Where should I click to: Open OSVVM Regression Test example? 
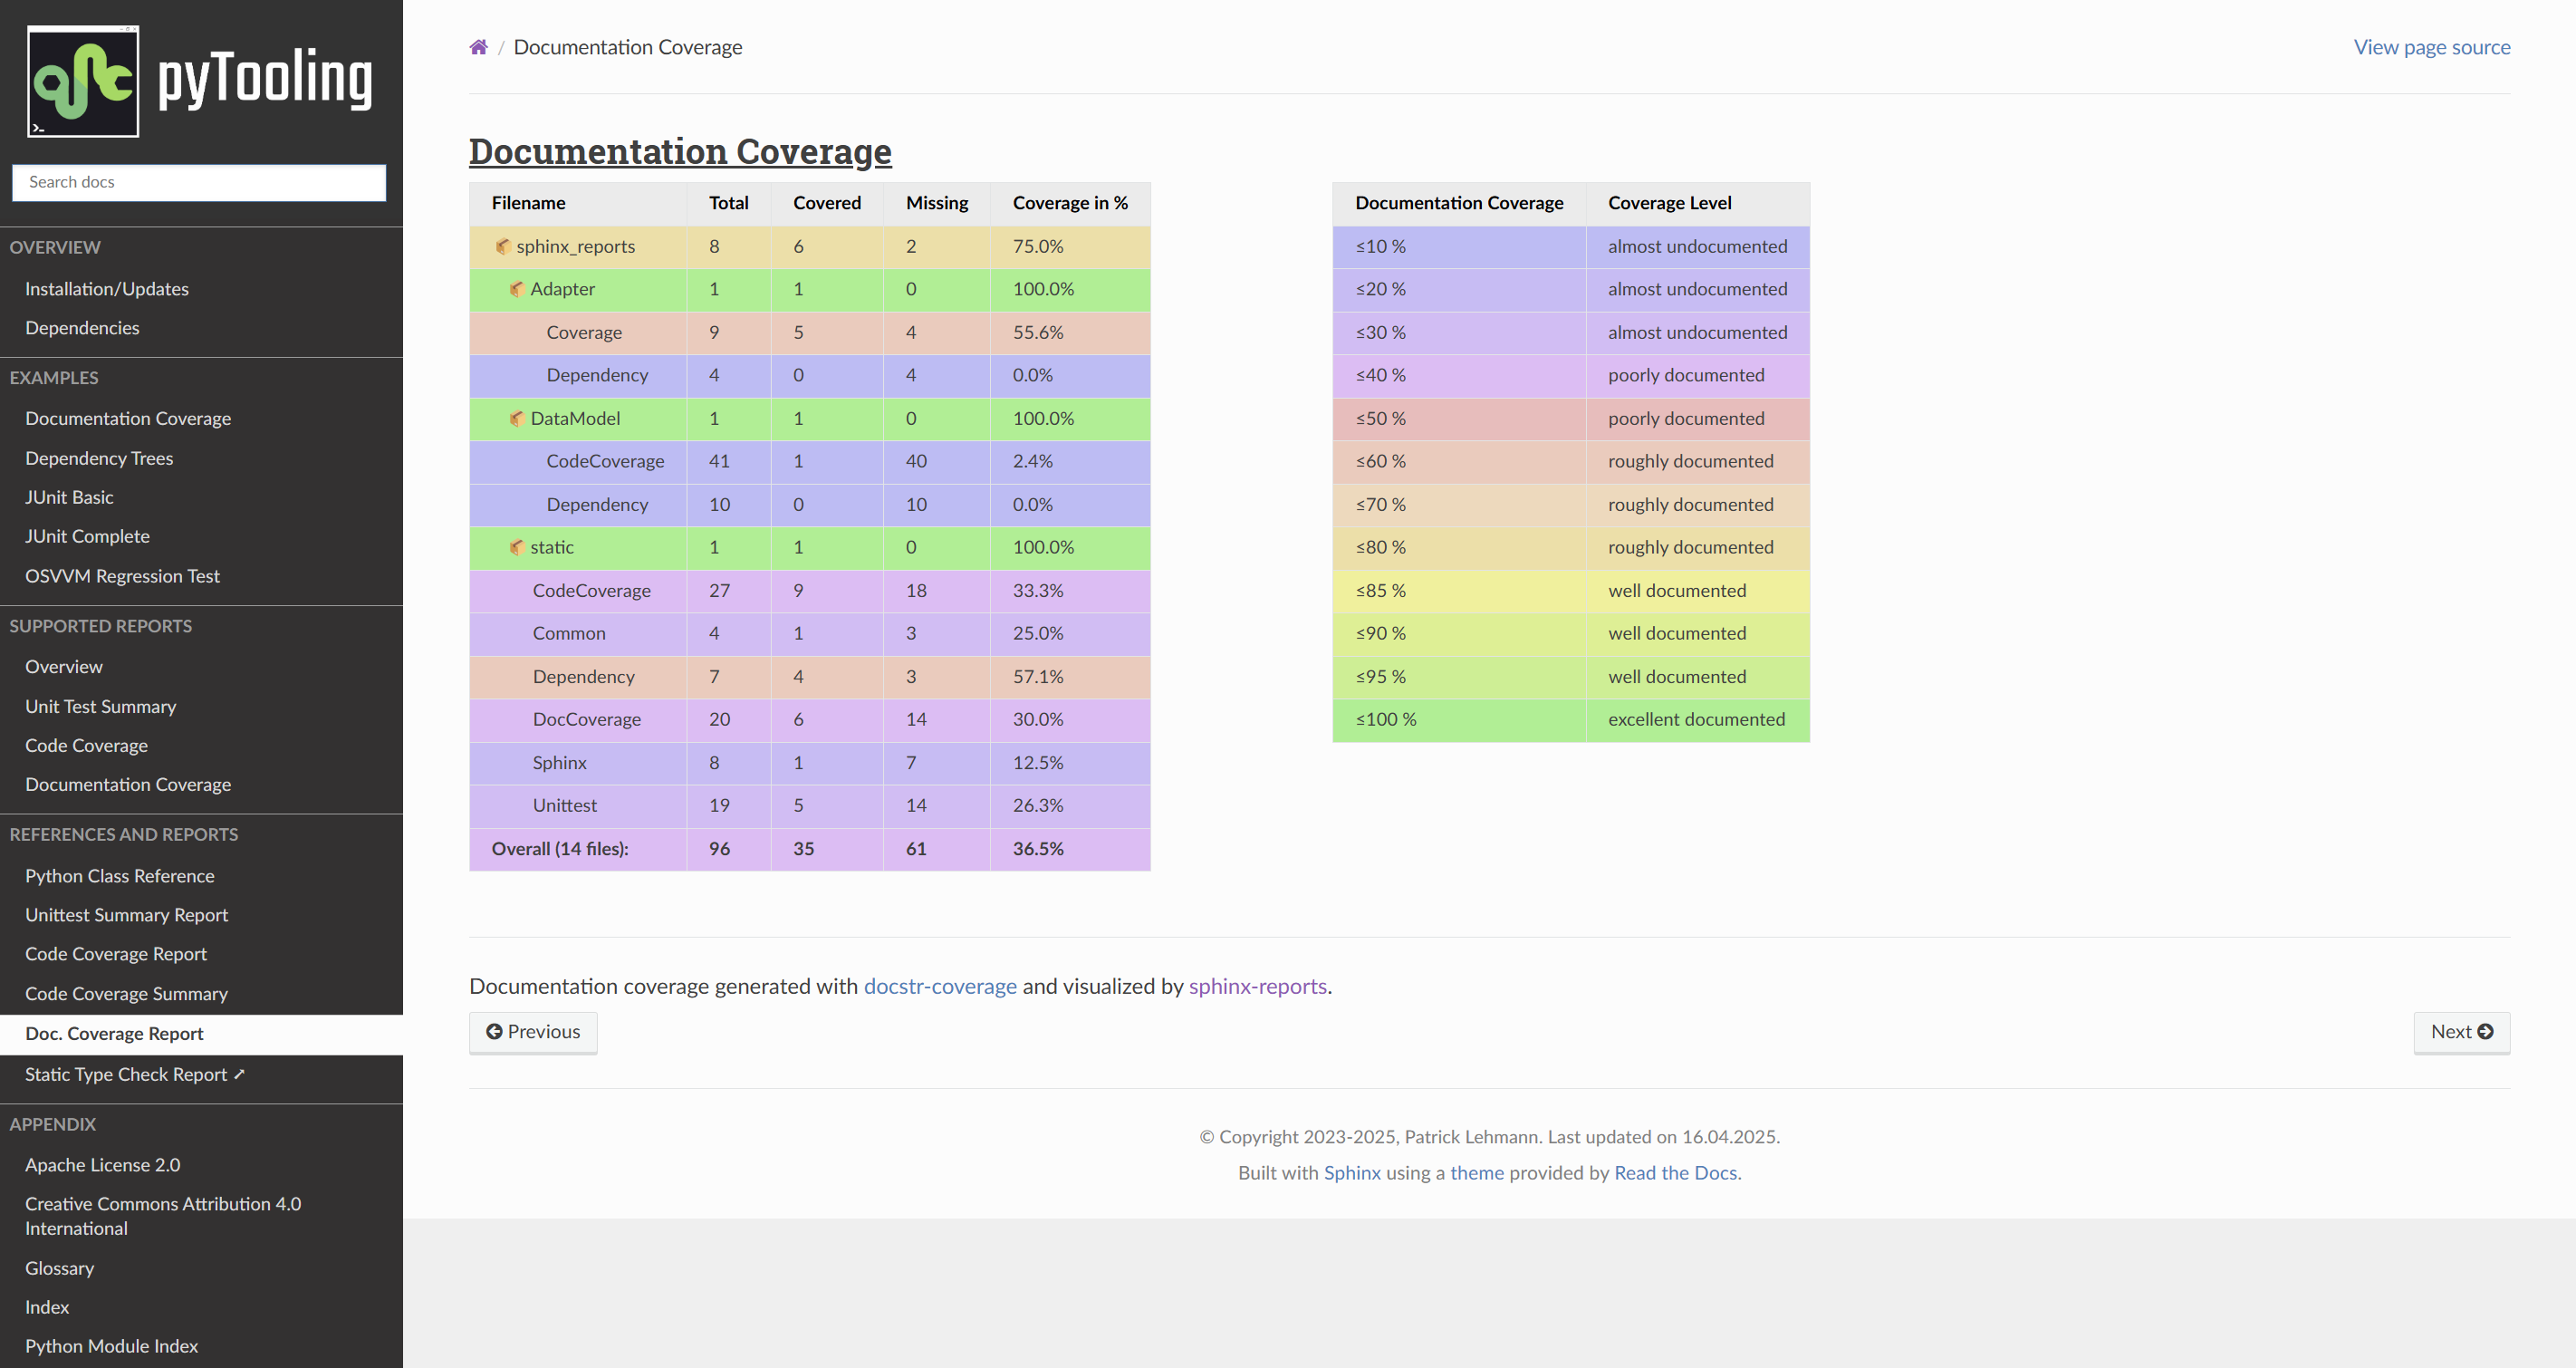pyautogui.click(x=122, y=576)
